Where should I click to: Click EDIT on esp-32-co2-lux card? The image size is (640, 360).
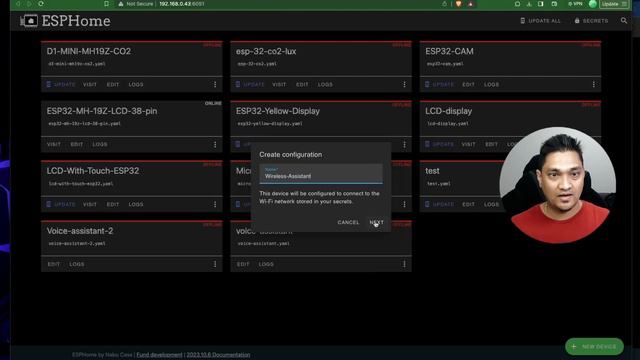(x=302, y=84)
